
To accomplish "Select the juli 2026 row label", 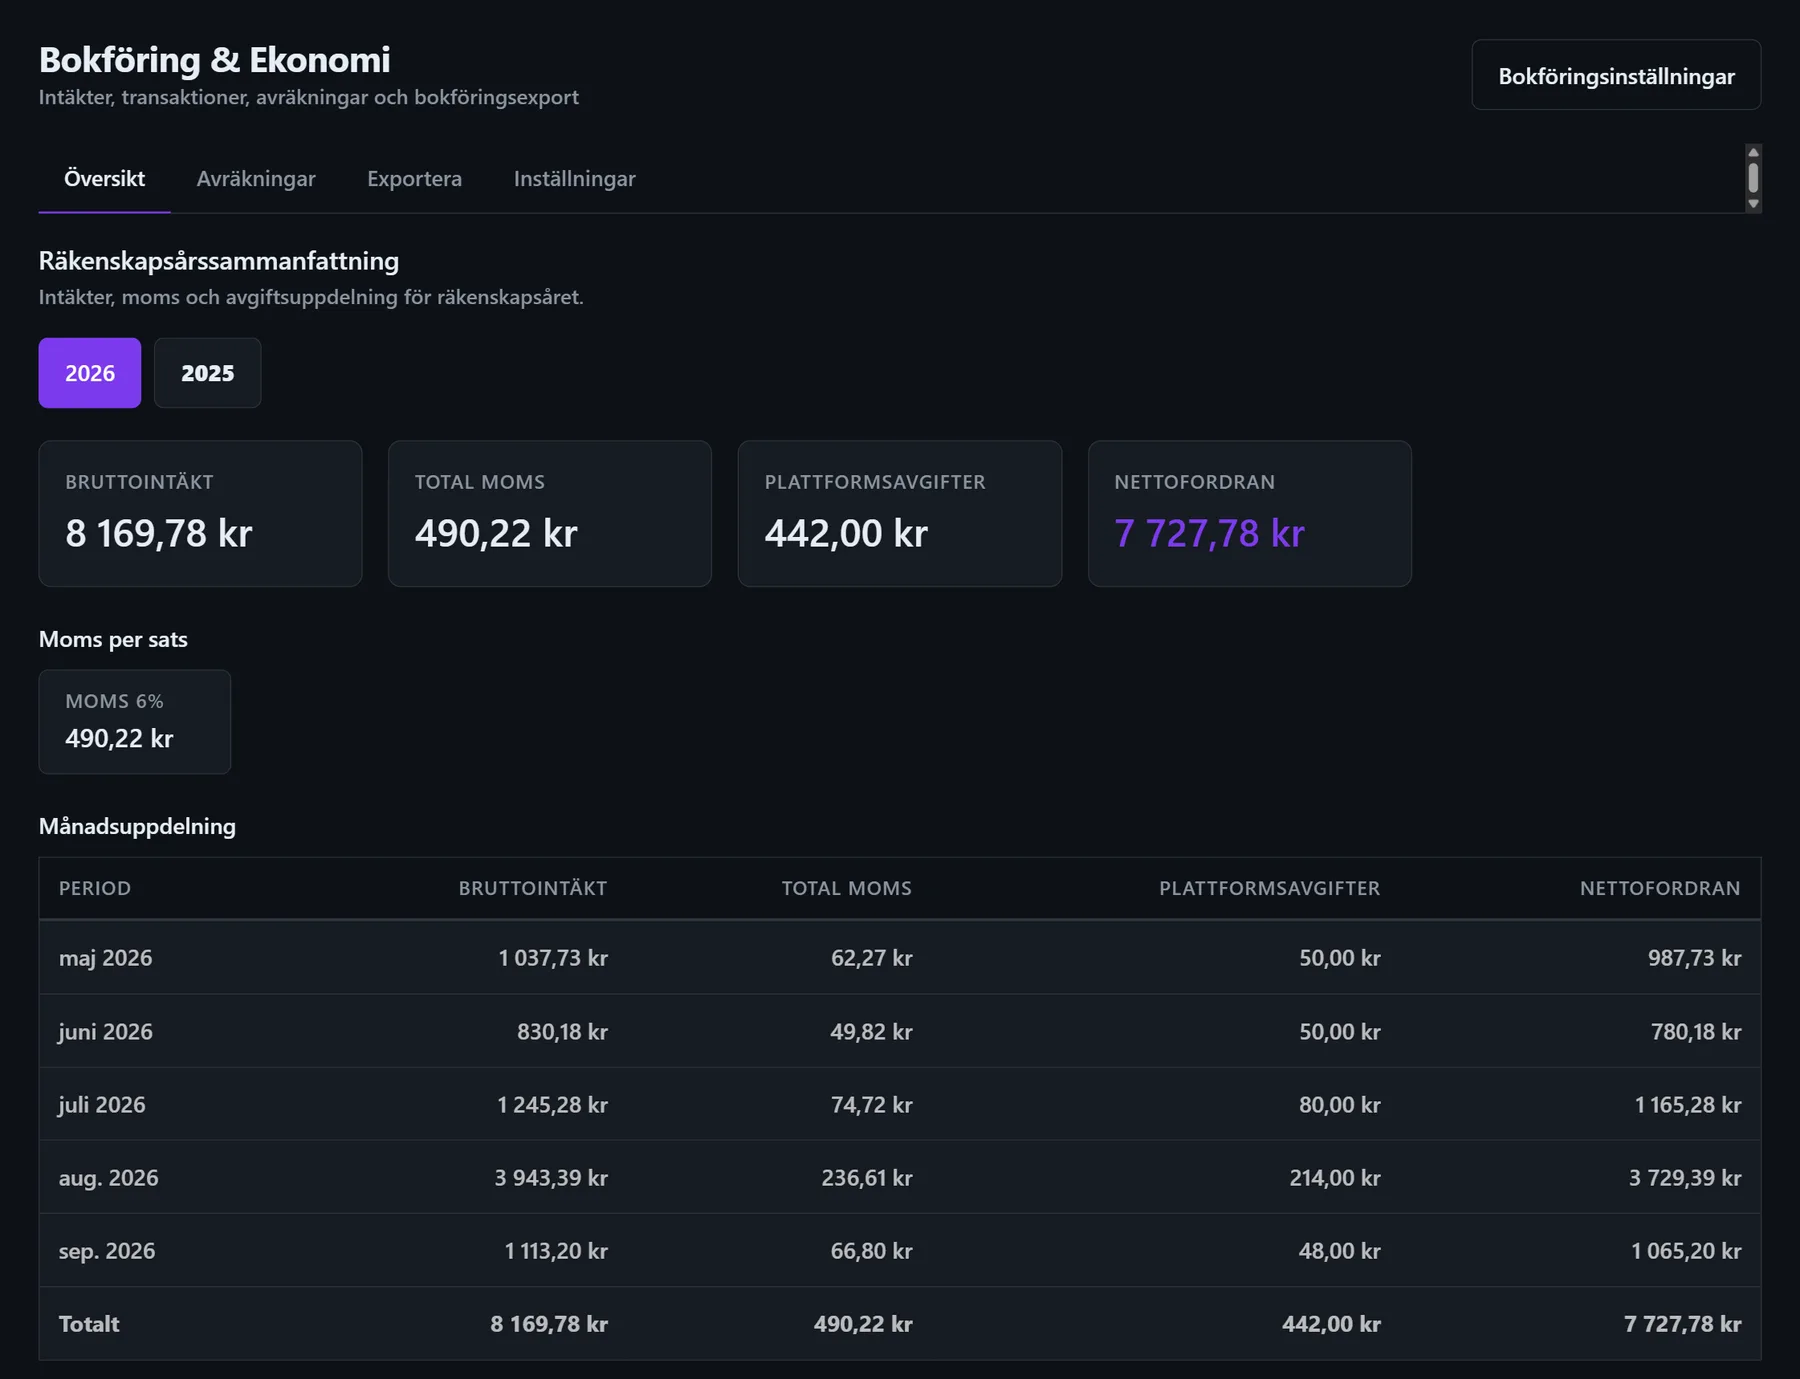I will pos(102,1105).
